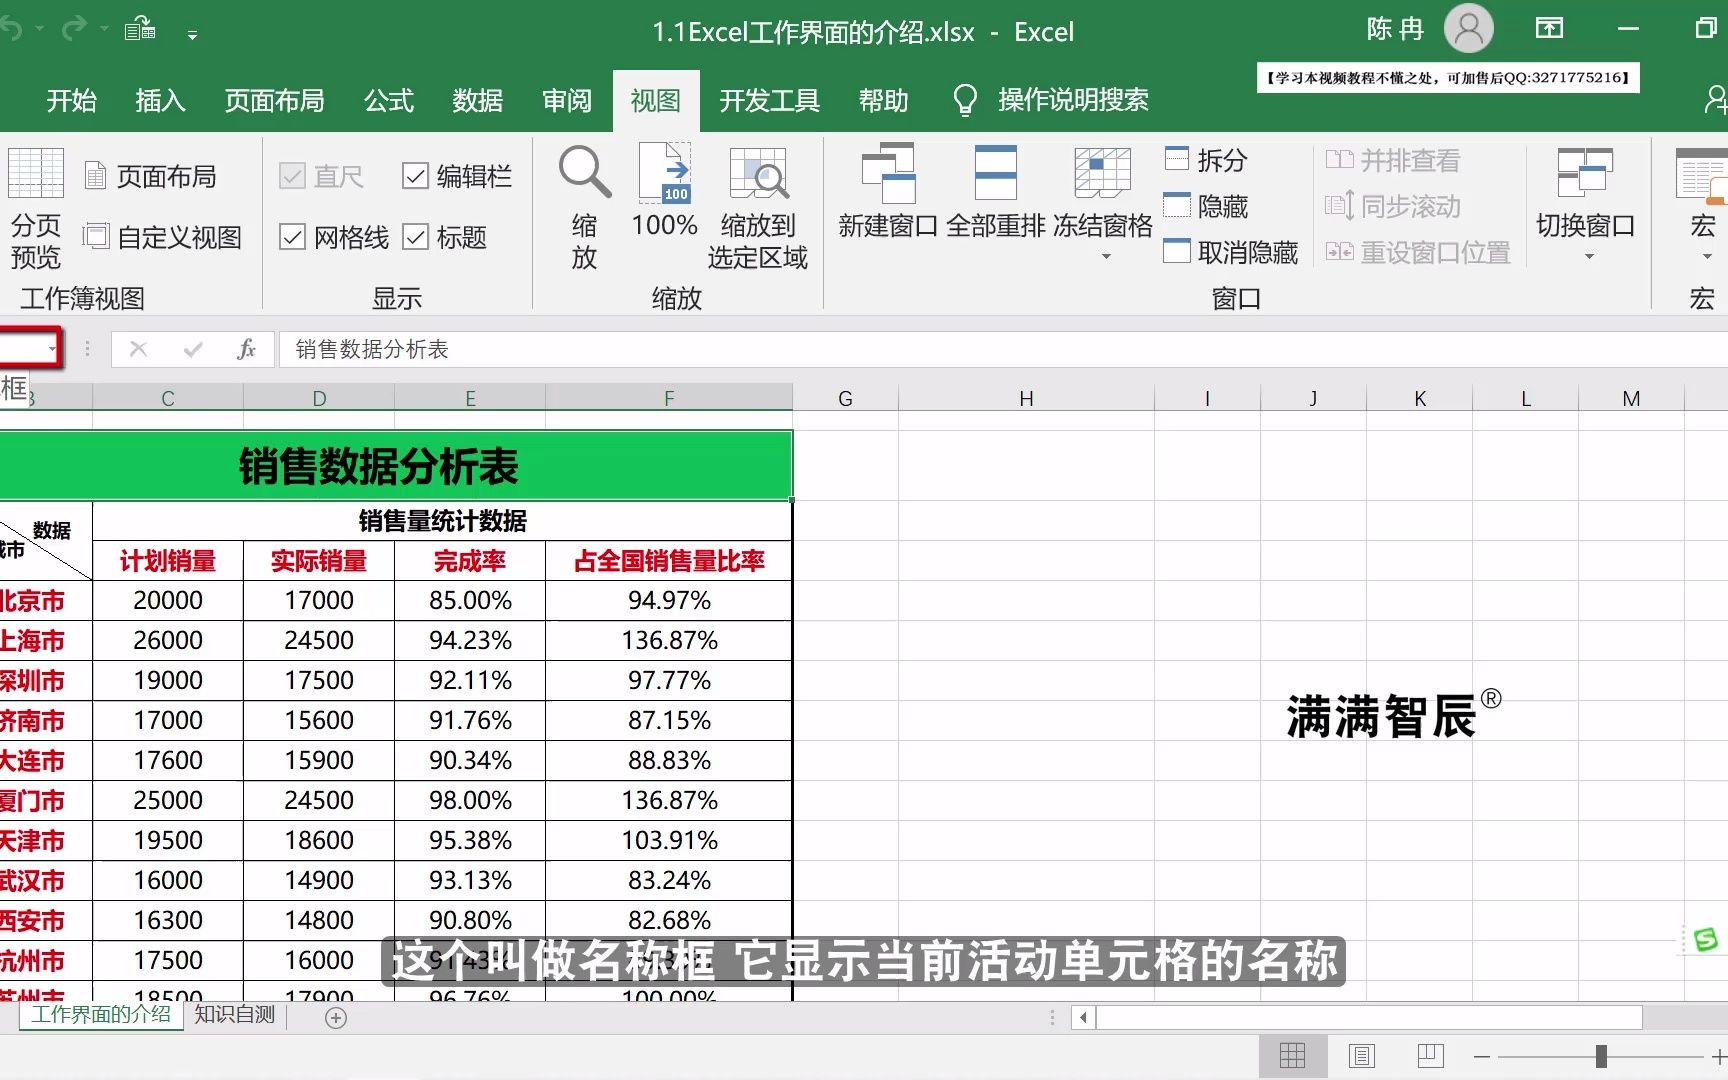
Task: Select sheet tab 工作界面的介绍
Action: [101, 1015]
